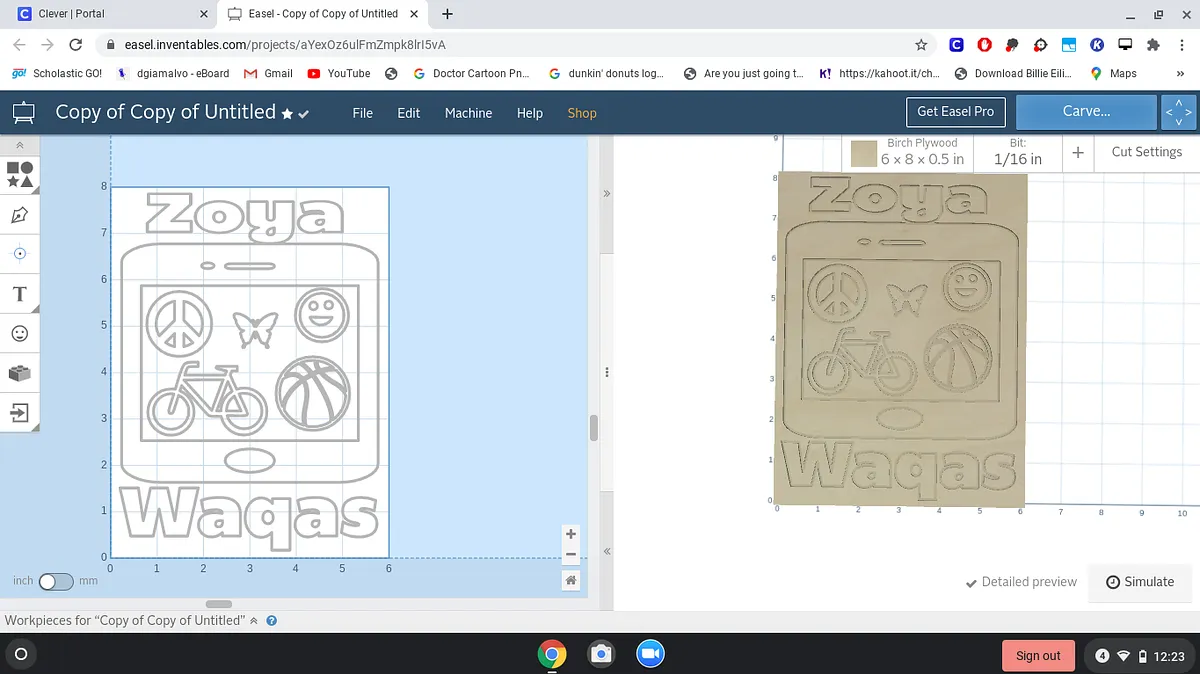Open the Help menu
Screen dimensions: 1200x674
529,113
